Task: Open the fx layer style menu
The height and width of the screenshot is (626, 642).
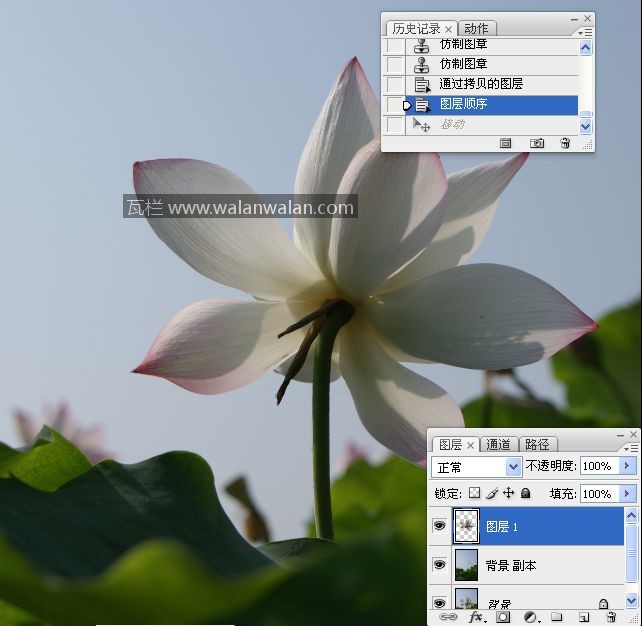Action: 476,618
